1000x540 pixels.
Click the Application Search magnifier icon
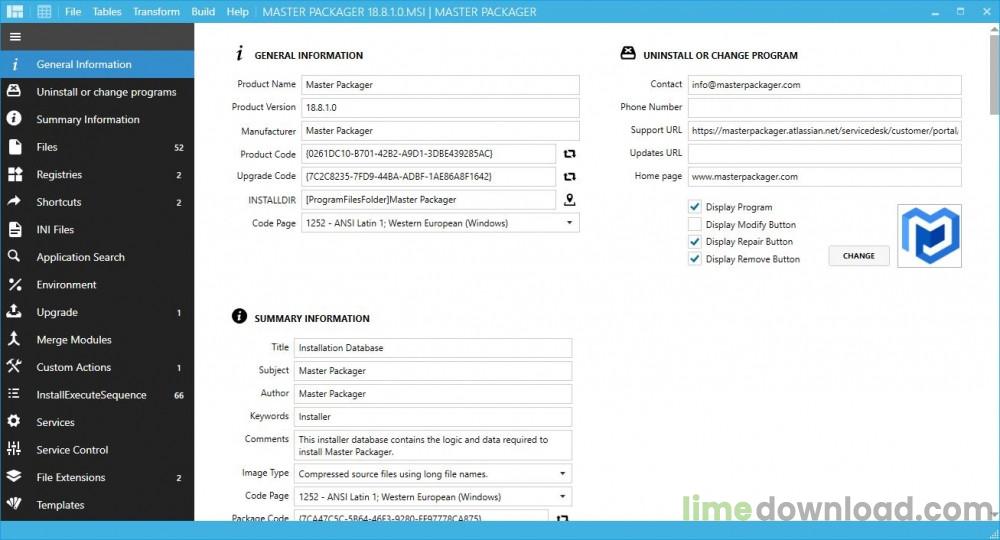[14, 256]
